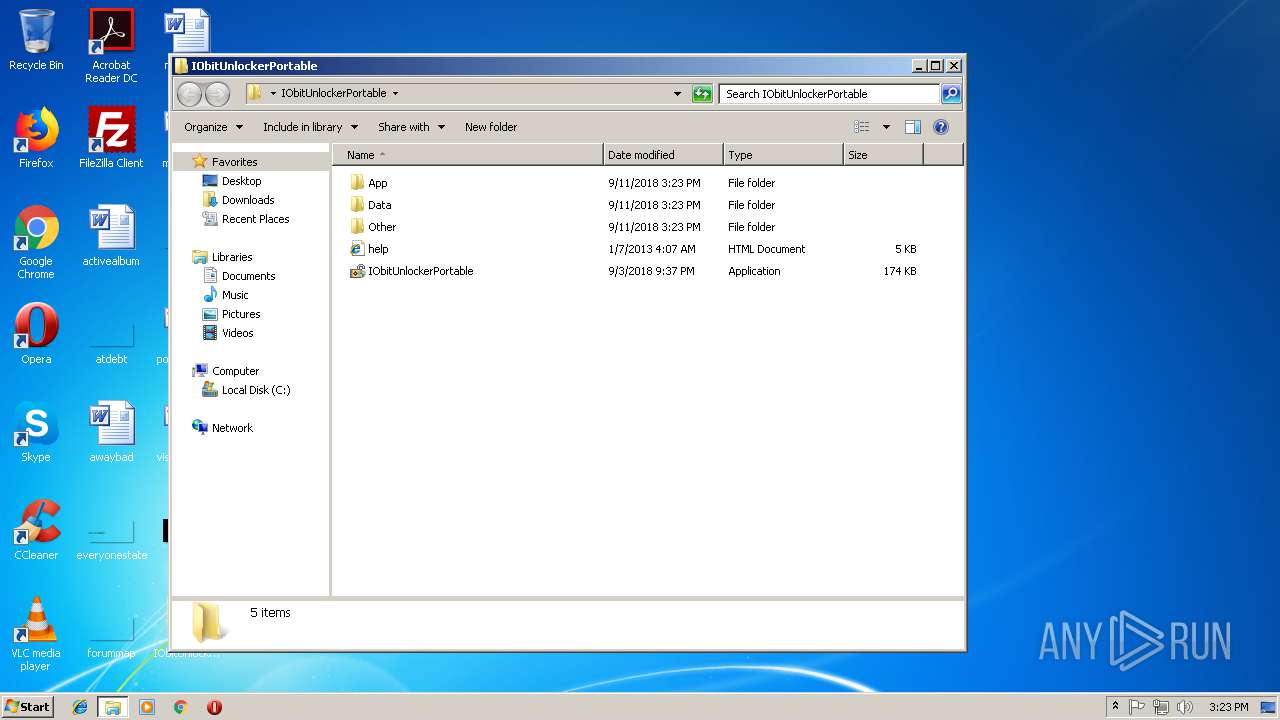Image resolution: width=1280 pixels, height=720 pixels.
Task: Click the IObitUnlockerPortable address breadcrumb
Action: click(x=333, y=93)
